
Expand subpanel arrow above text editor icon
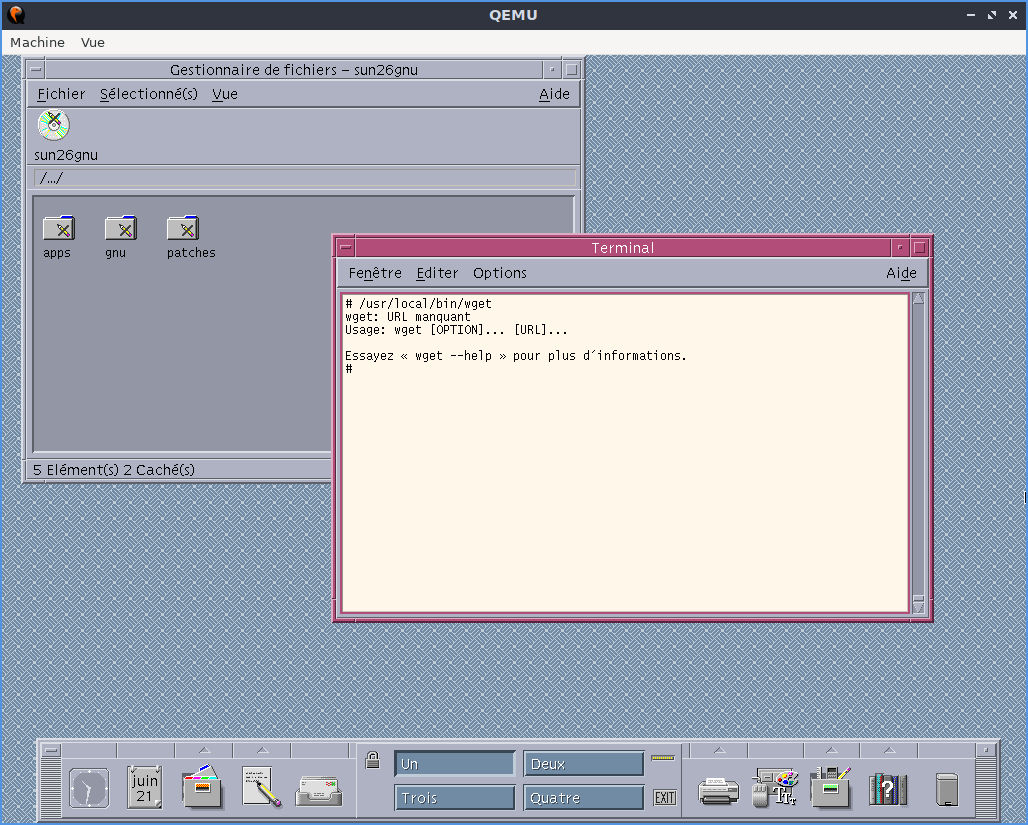[262, 750]
